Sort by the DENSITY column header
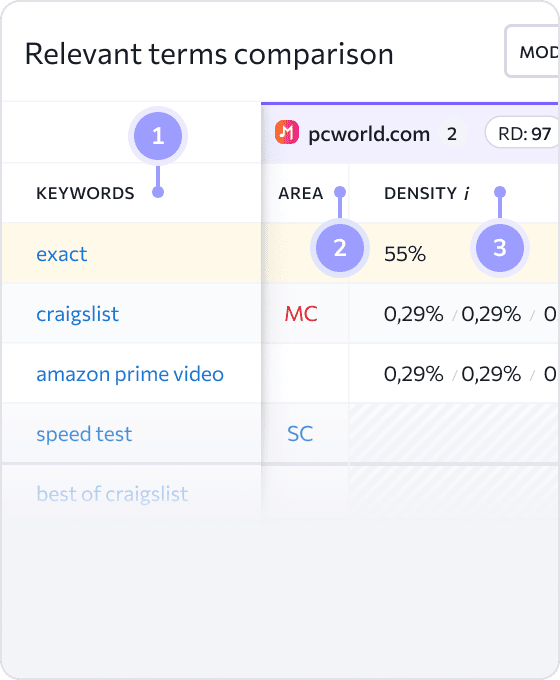560x680 pixels. click(420, 193)
